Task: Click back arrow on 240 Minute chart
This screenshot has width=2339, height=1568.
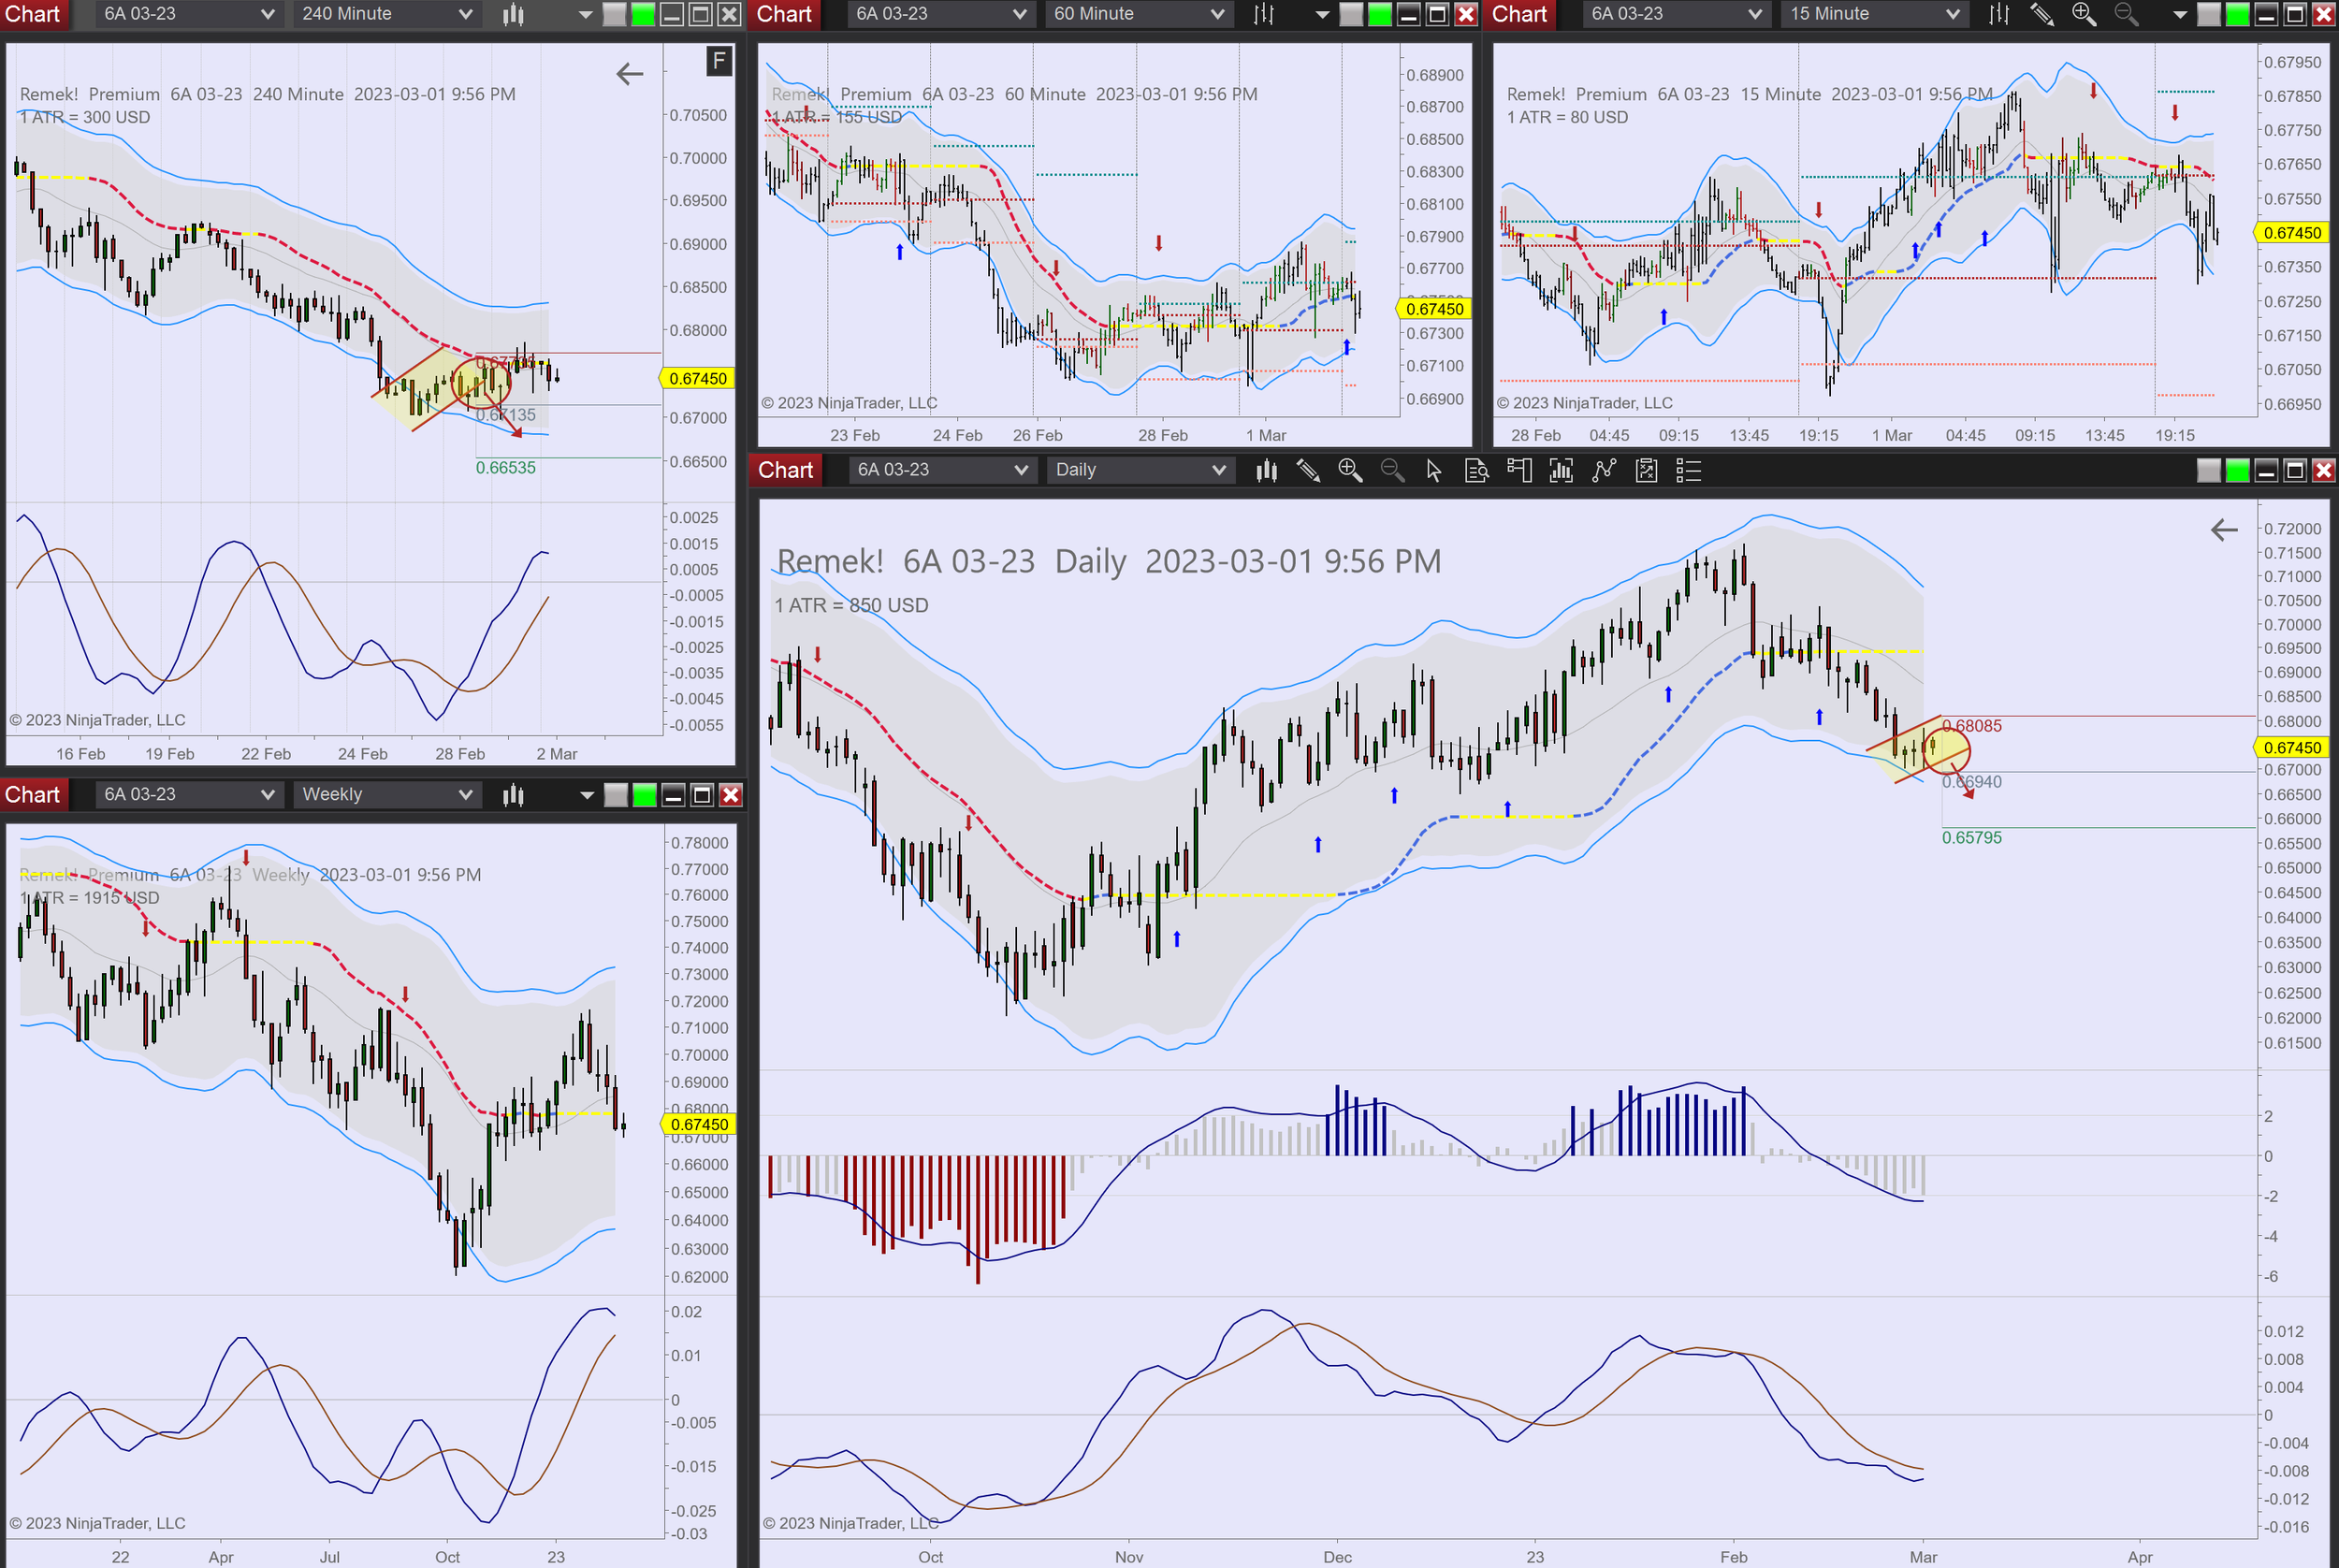Action: 629,73
